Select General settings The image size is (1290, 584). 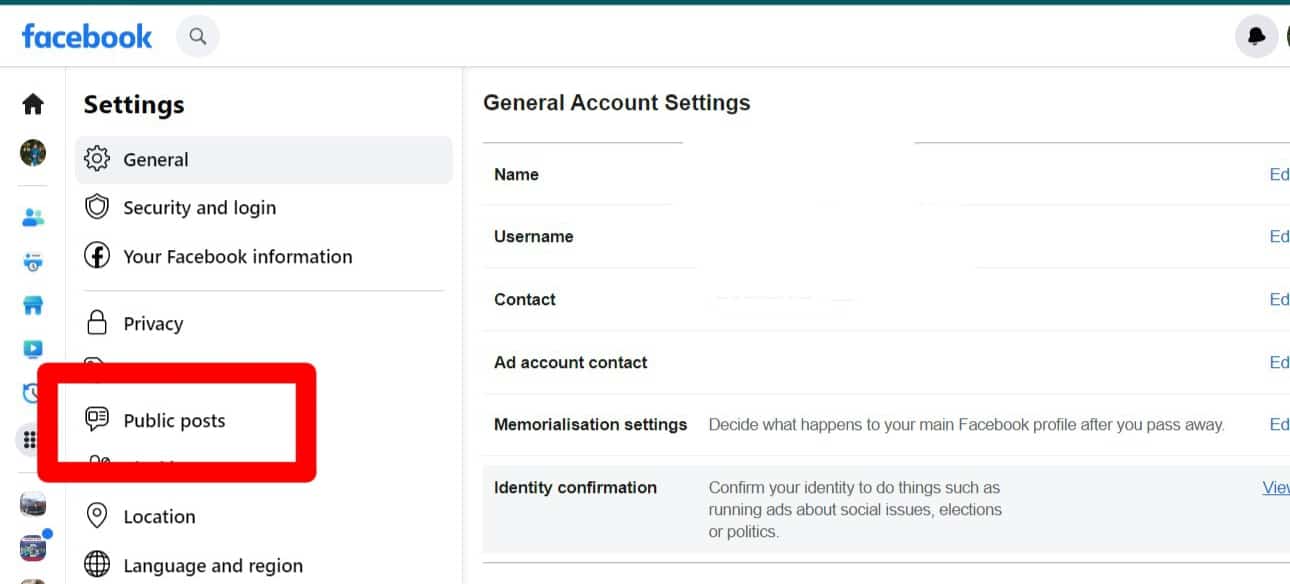pos(264,160)
